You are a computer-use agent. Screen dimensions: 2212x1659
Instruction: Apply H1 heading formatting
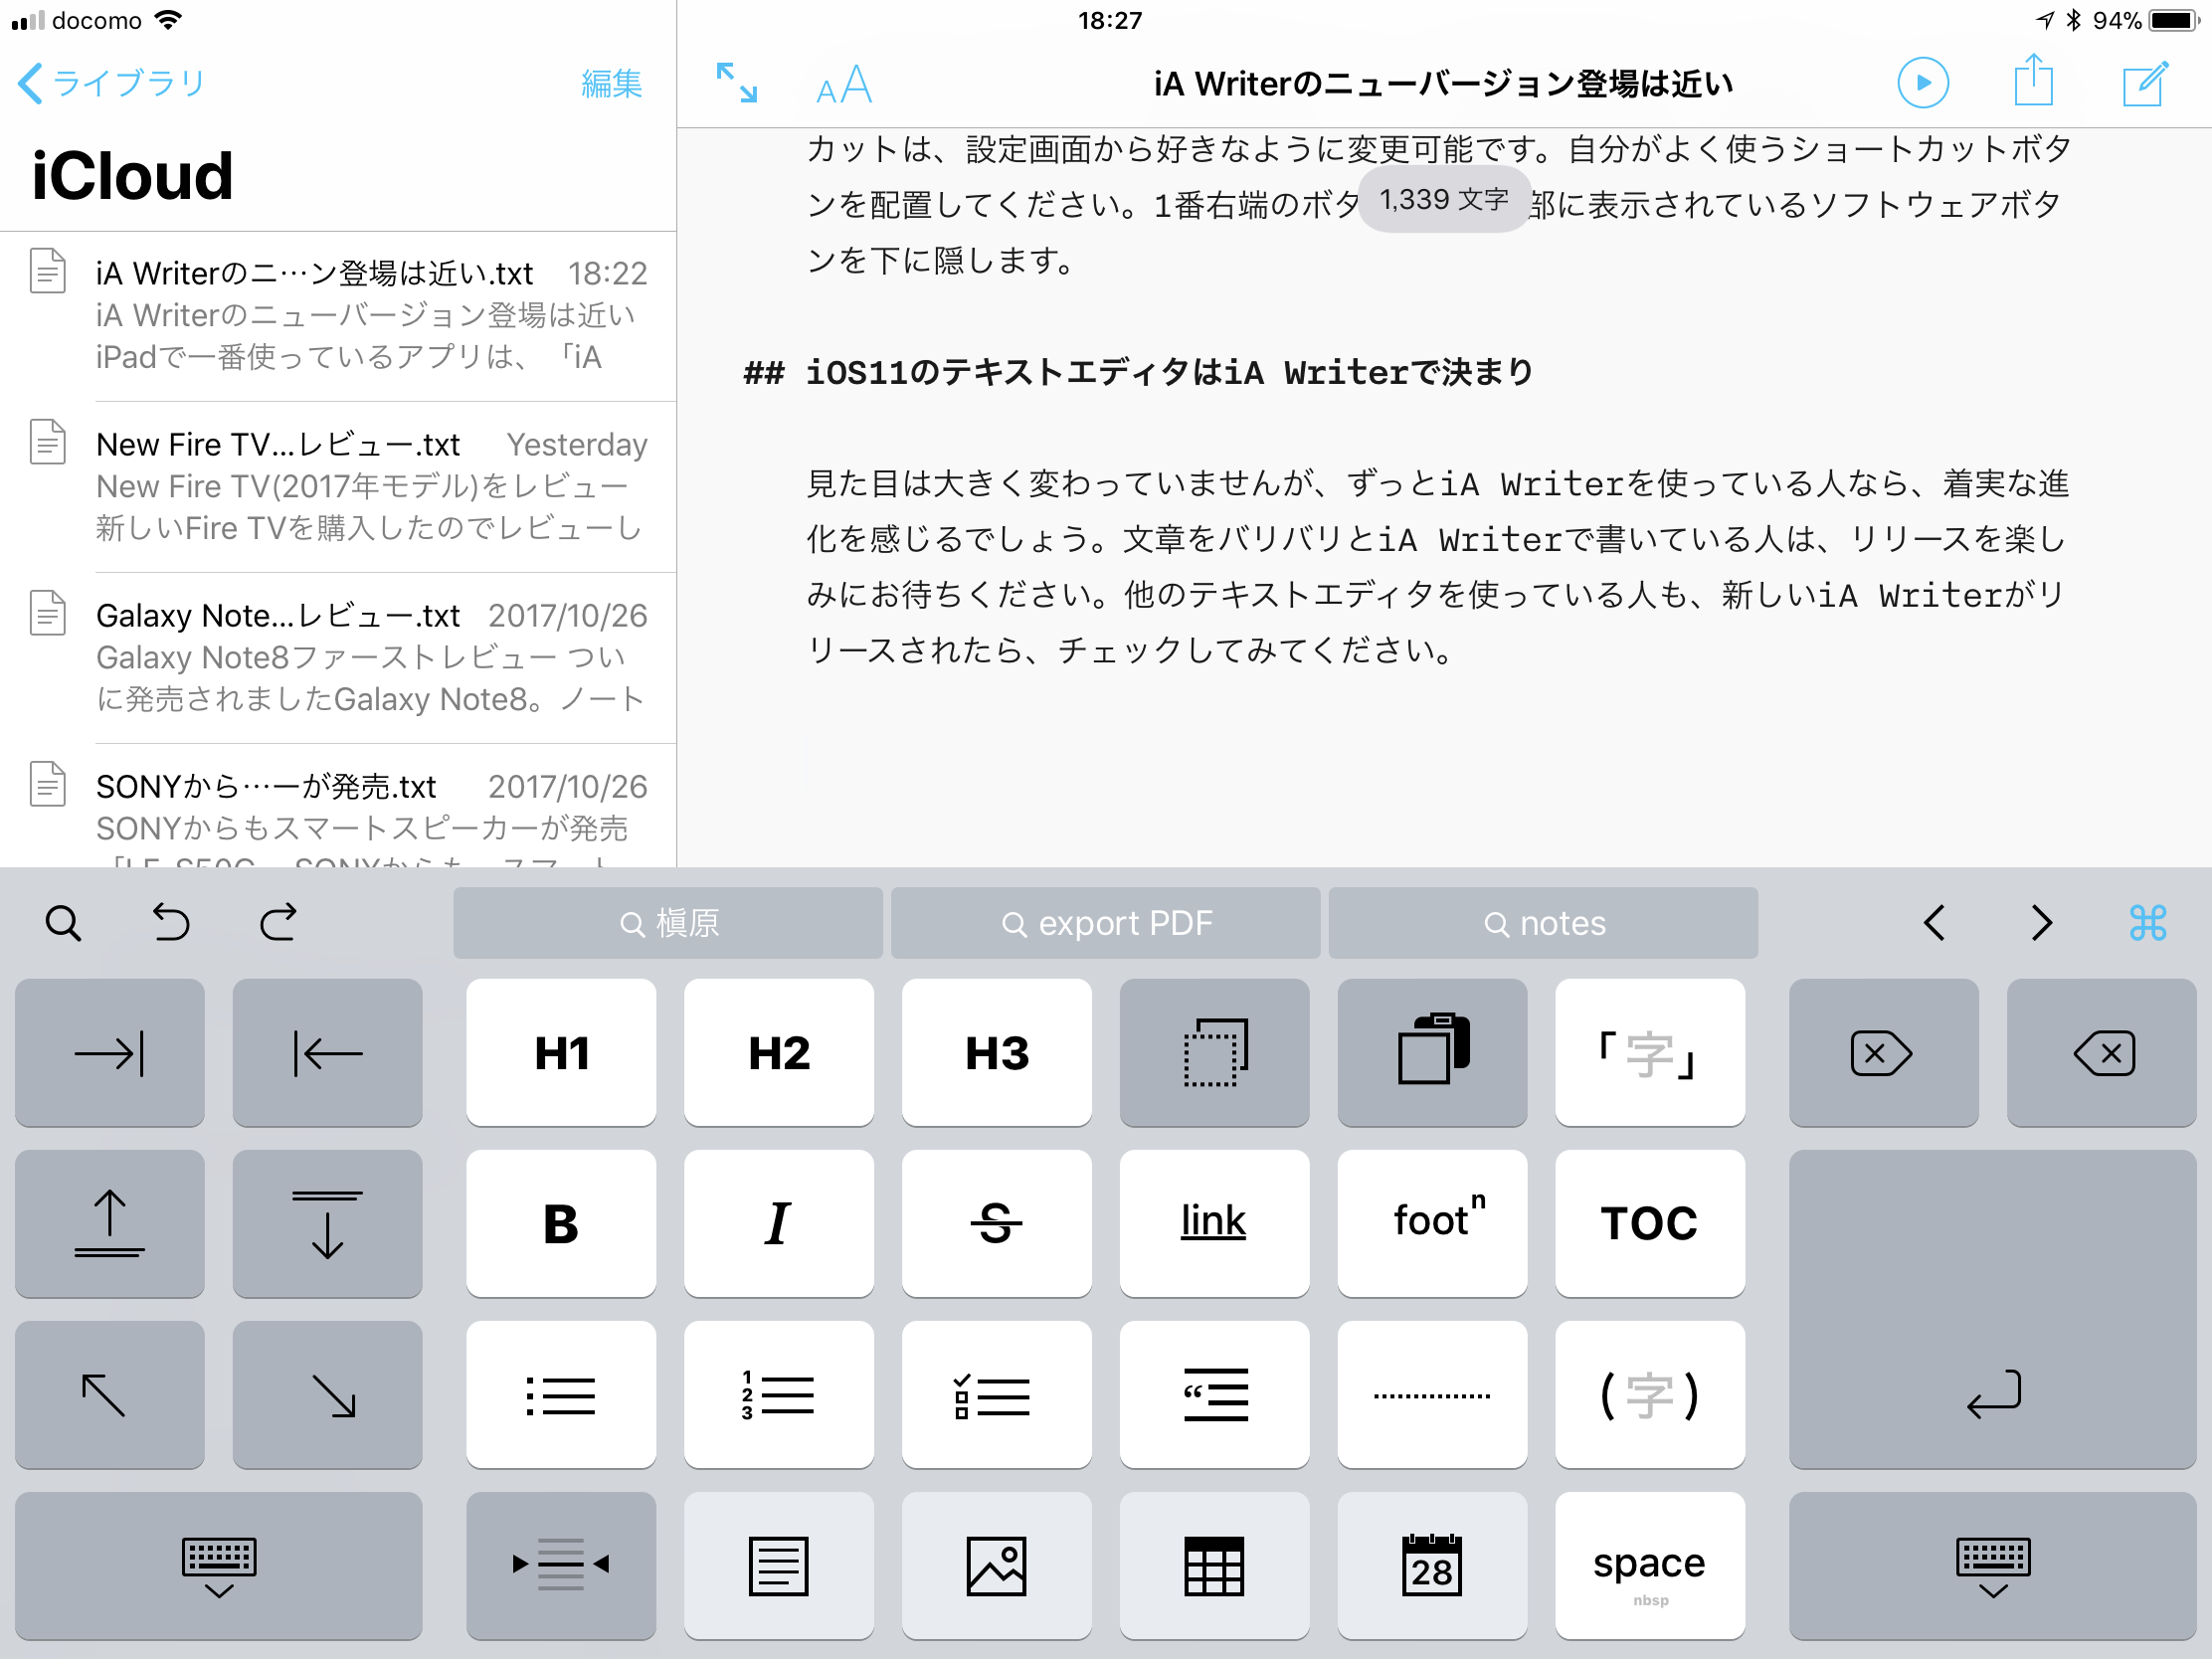(x=559, y=1052)
